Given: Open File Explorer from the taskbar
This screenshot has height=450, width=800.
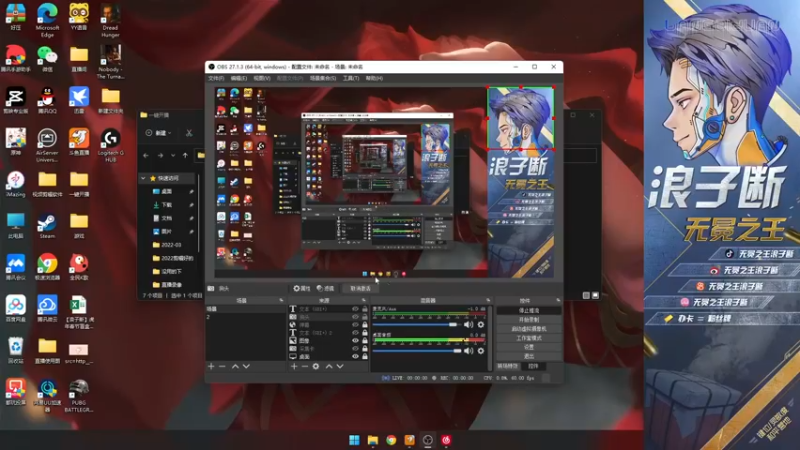Looking at the screenshot, I should 372,440.
